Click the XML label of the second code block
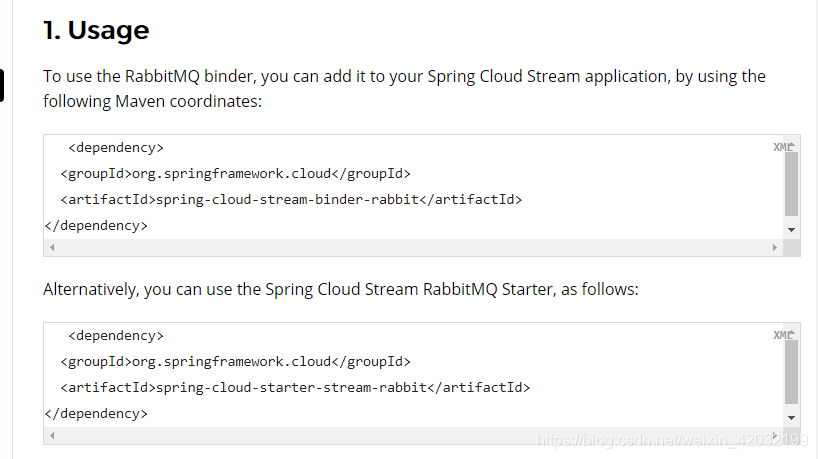The image size is (818, 459). coord(783,335)
